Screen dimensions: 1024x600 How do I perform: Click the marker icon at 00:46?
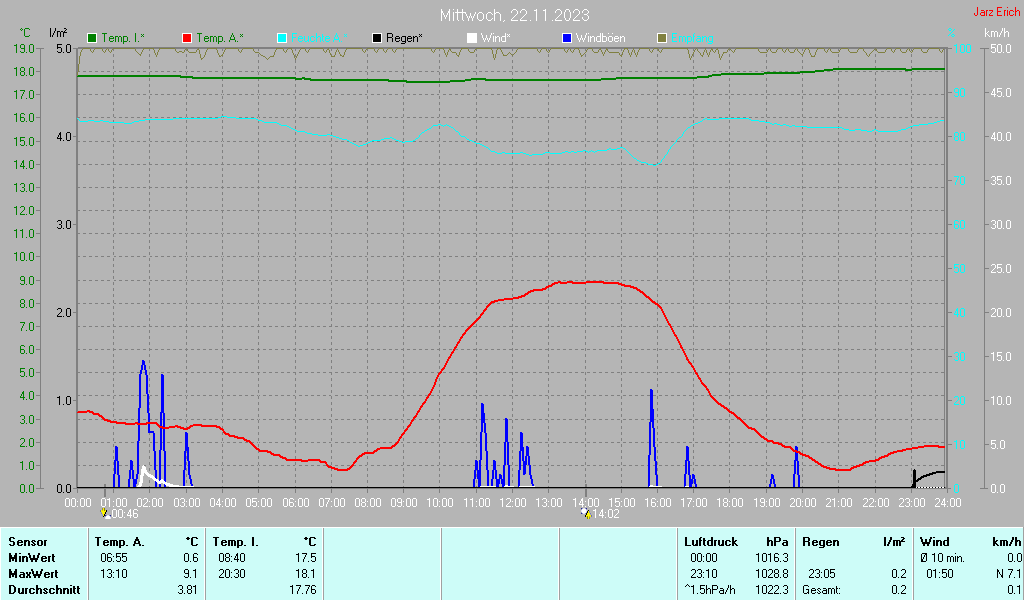click(x=105, y=513)
